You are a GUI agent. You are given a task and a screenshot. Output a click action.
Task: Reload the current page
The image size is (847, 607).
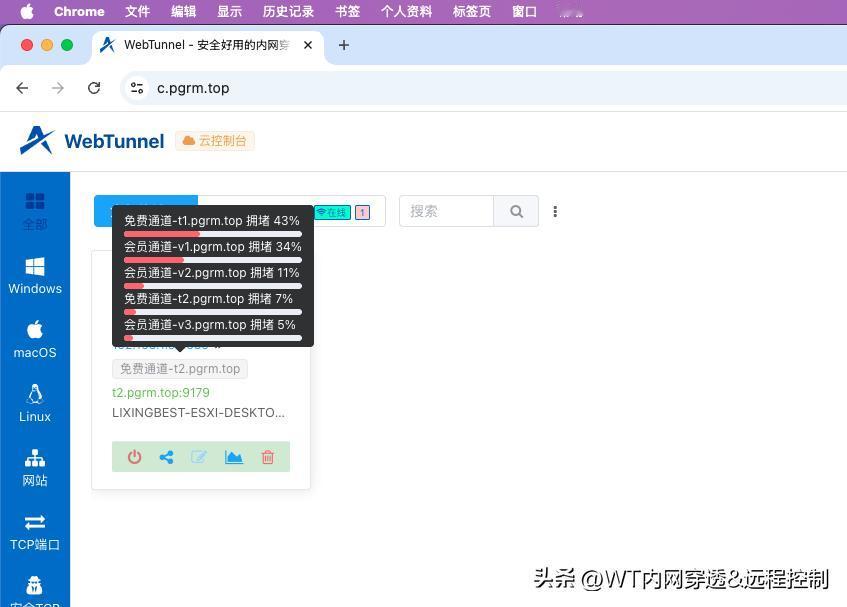point(94,88)
